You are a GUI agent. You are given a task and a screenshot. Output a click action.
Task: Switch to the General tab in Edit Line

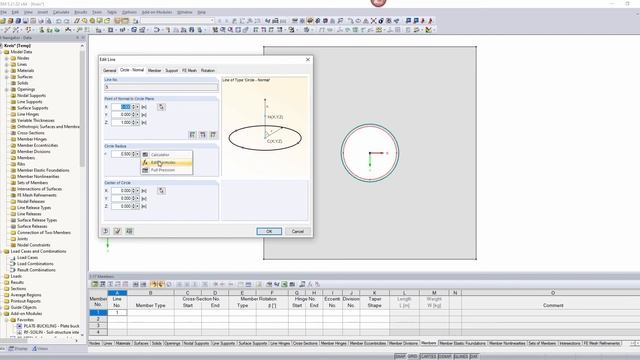pos(109,71)
